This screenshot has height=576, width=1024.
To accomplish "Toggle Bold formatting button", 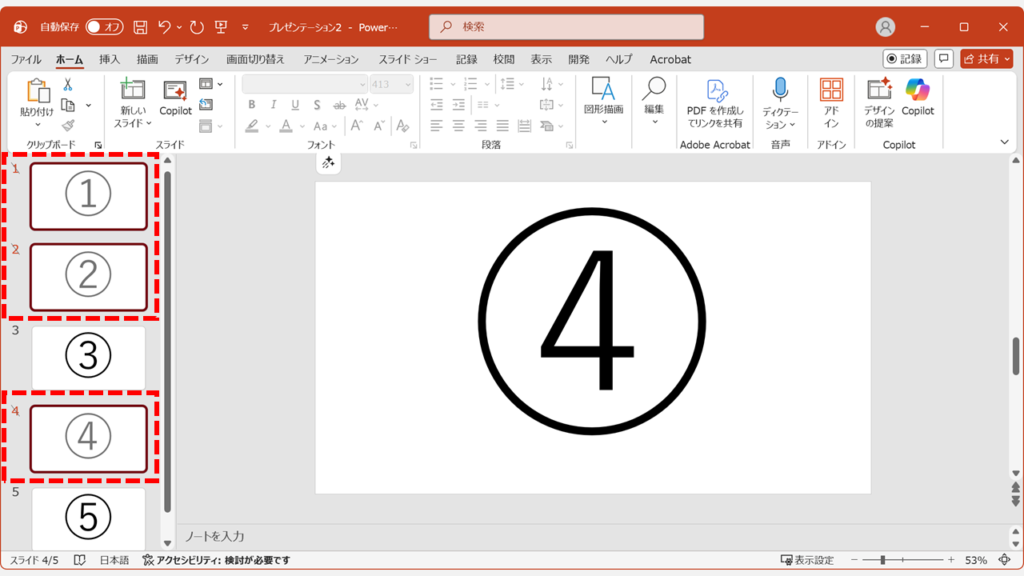I will (x=251, y=105).
